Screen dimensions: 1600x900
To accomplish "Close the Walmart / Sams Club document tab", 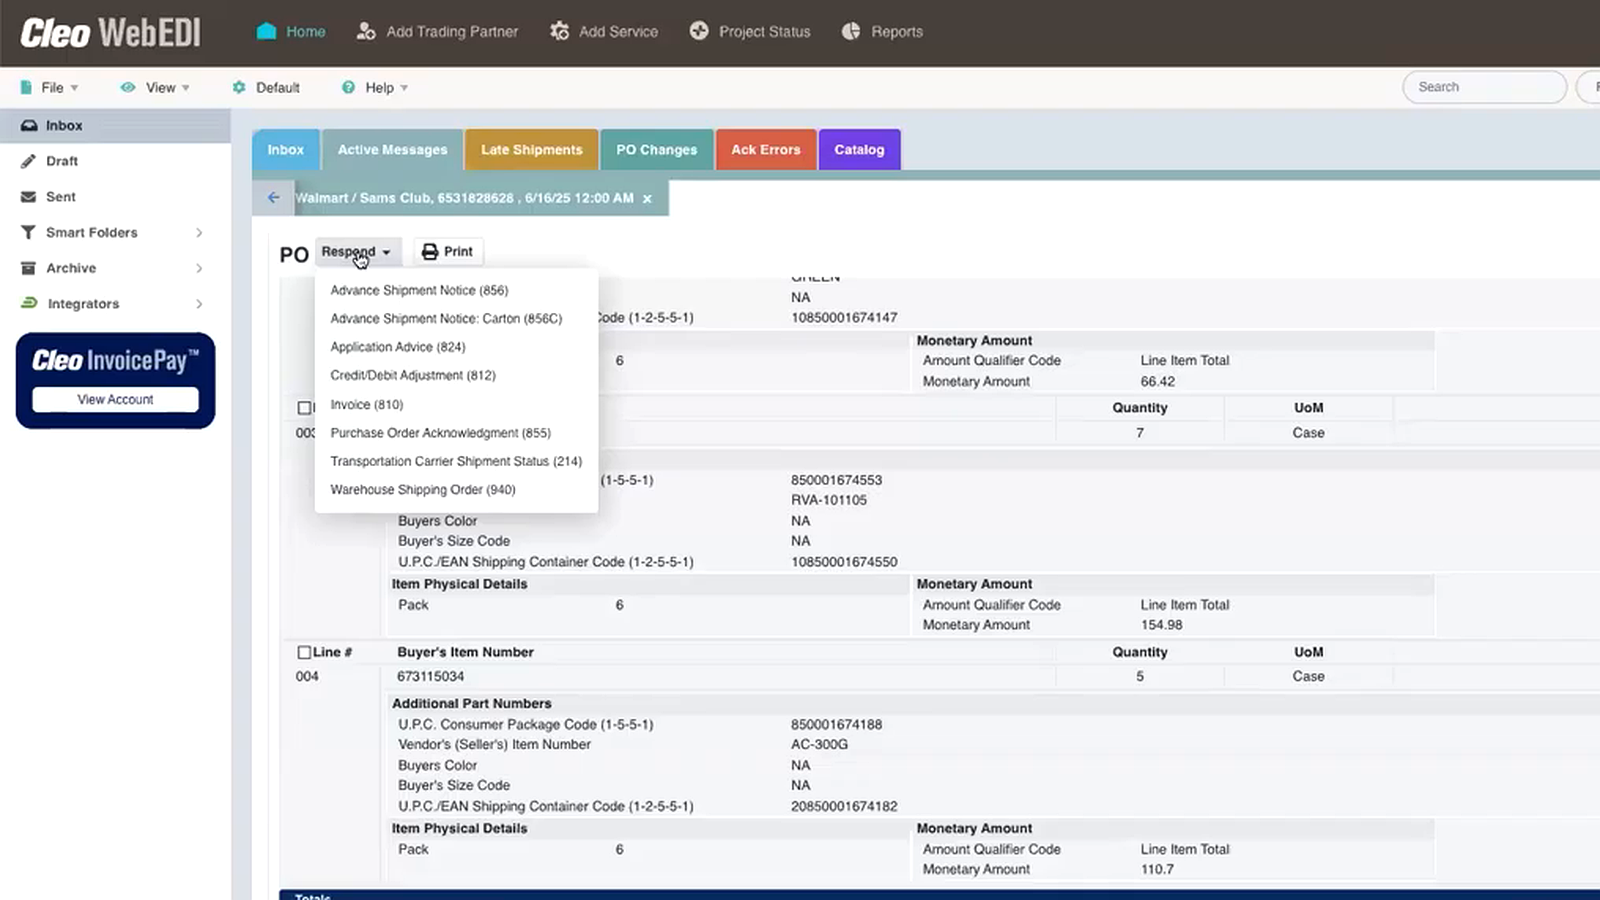I will click(x=647, y=199).
